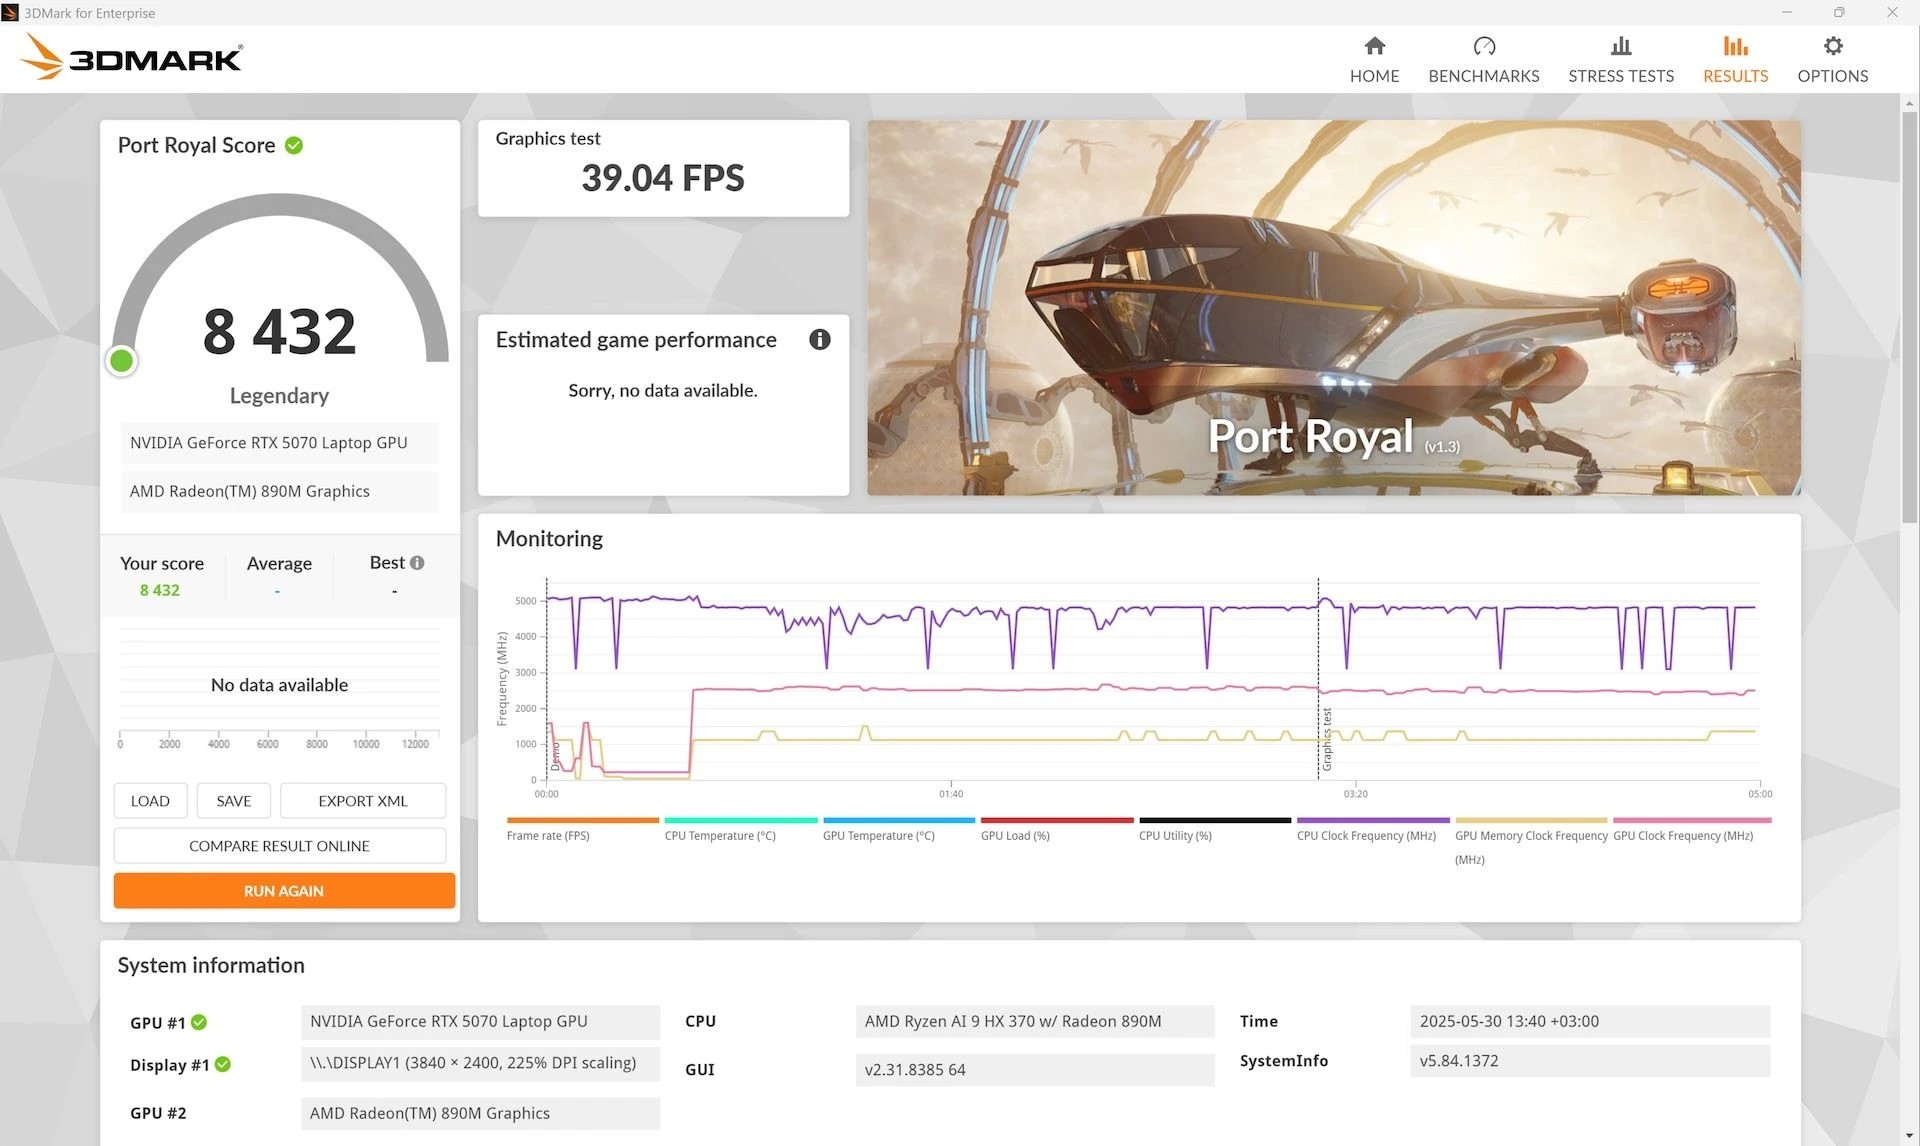
Task: Click Estimated game performance info icon
Action: tap(819, 340)
